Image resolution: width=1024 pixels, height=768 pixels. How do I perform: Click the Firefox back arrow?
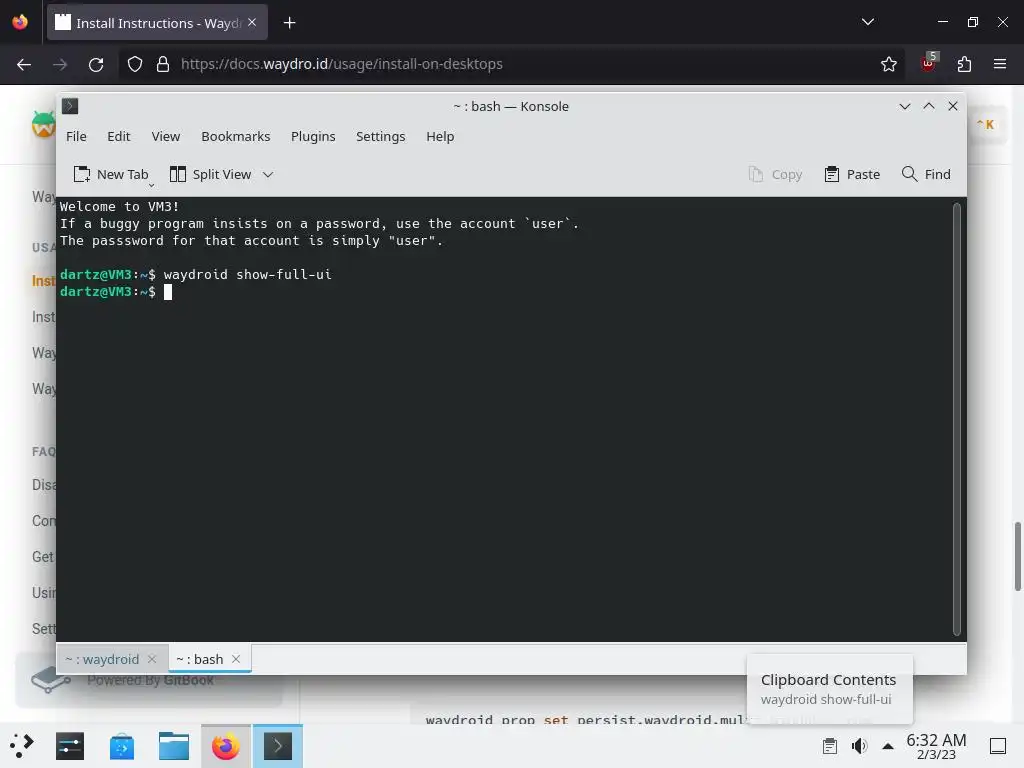[24, 64]
